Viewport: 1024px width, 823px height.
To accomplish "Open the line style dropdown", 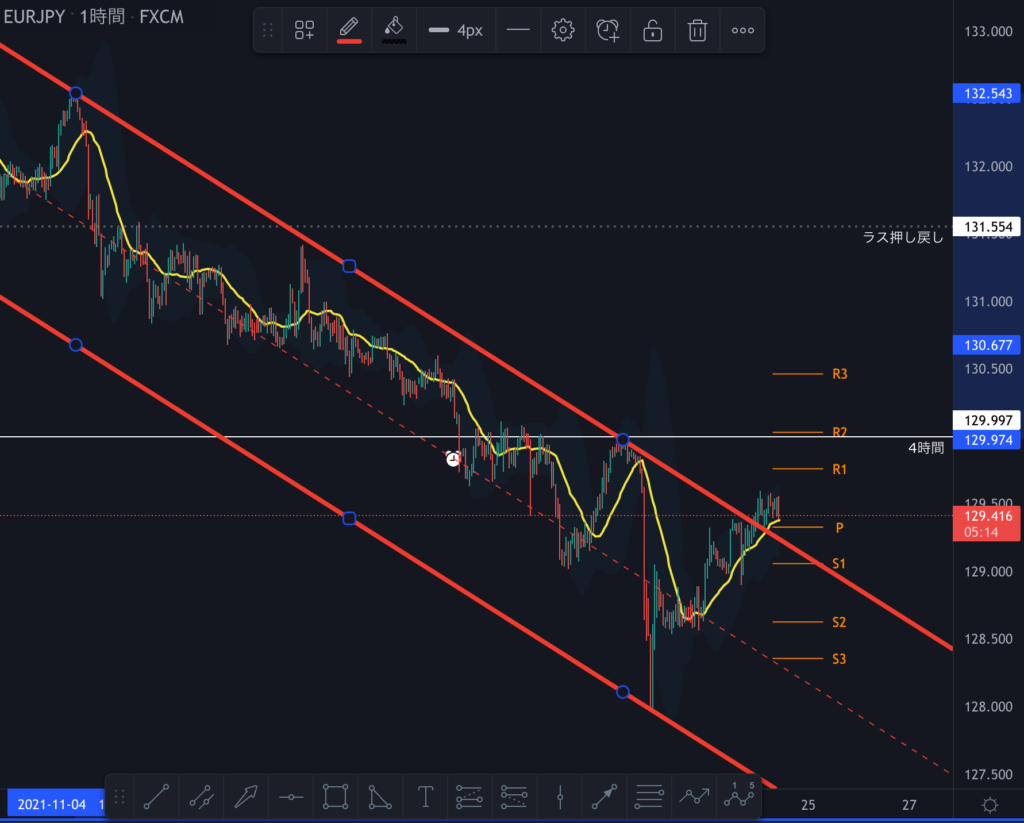I will [x=517, y=31].
